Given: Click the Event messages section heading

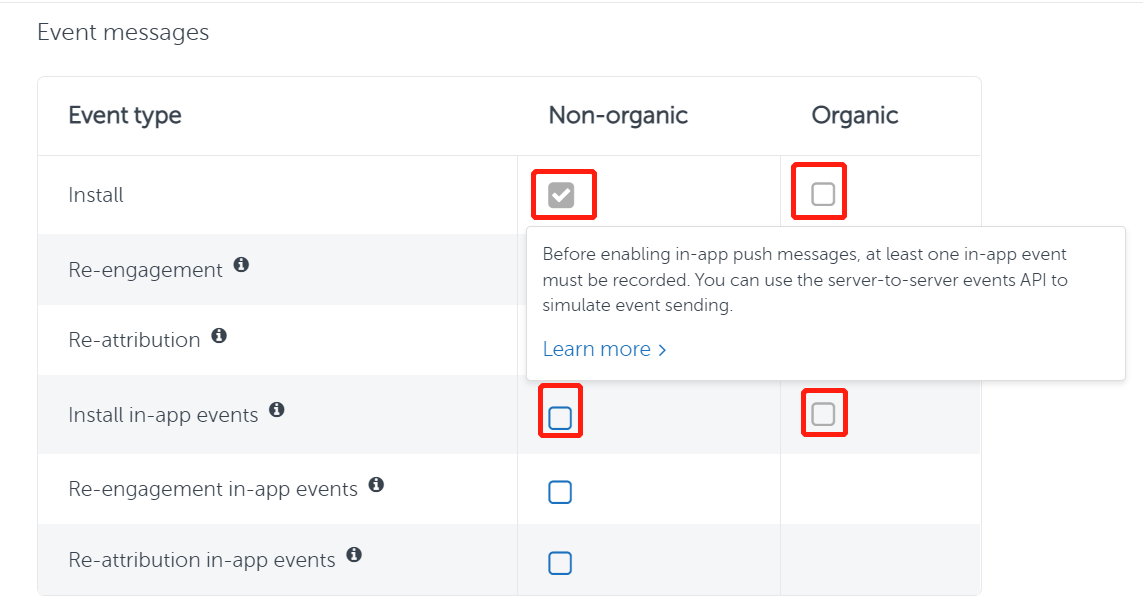Looking at the screenshot, I should (123, 32).
